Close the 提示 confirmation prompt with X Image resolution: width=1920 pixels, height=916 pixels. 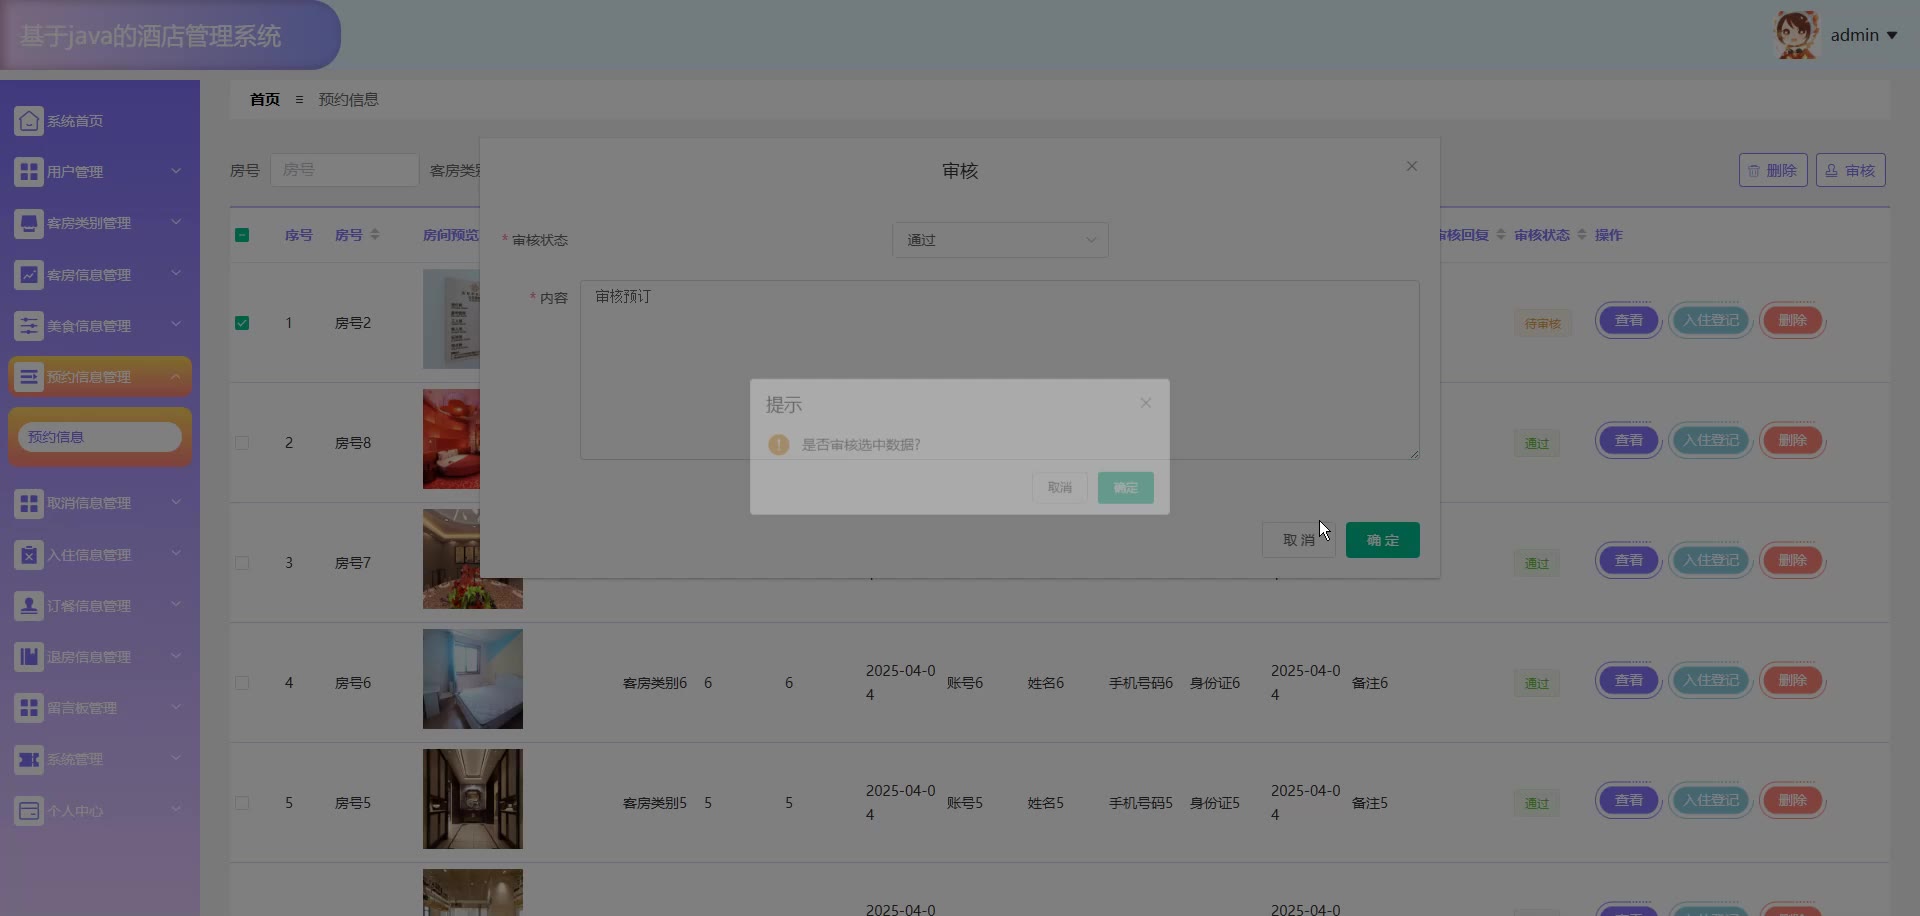(x=1146, y=403)
